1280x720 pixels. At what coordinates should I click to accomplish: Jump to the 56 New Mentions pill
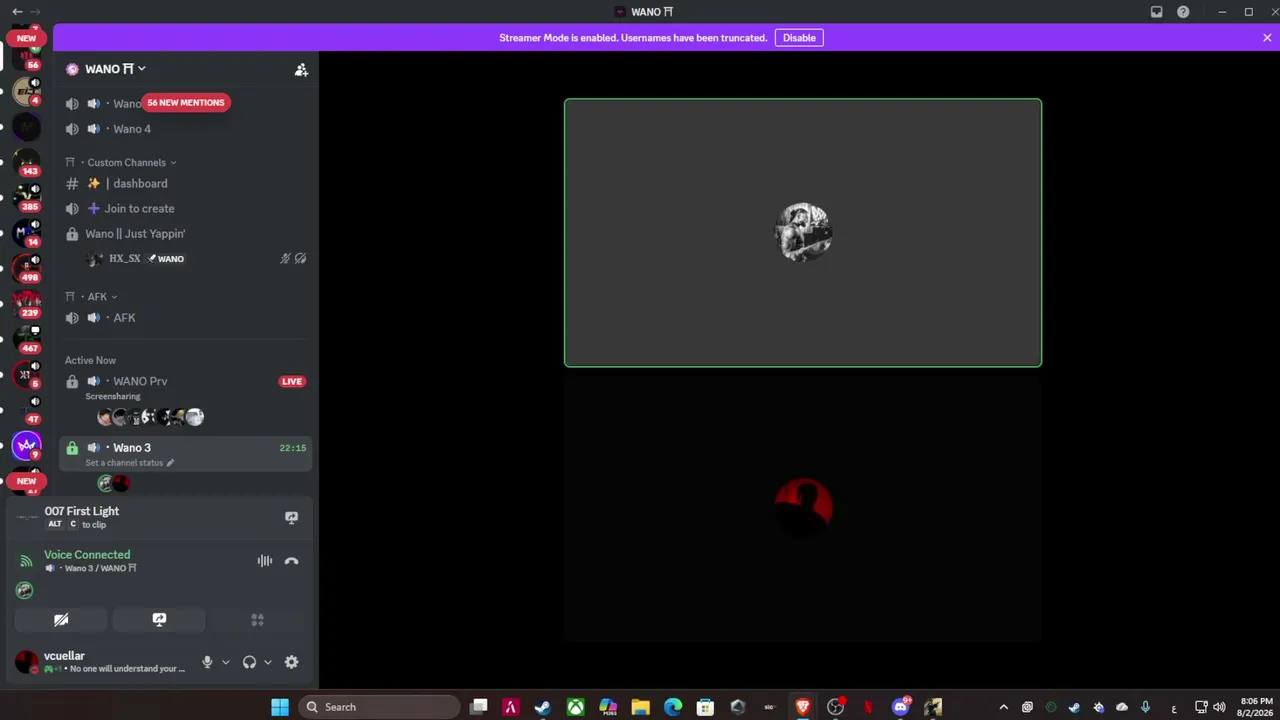(186, 103)
